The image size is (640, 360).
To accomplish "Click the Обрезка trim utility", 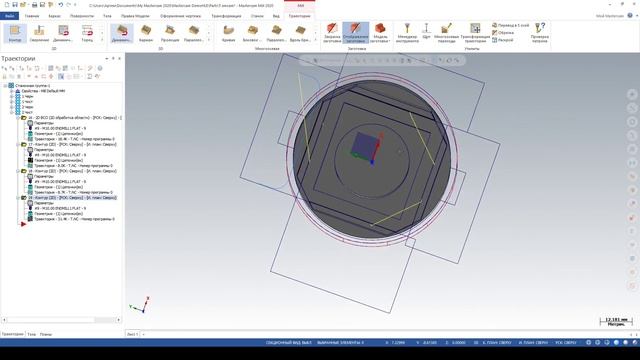I will 503,33.
